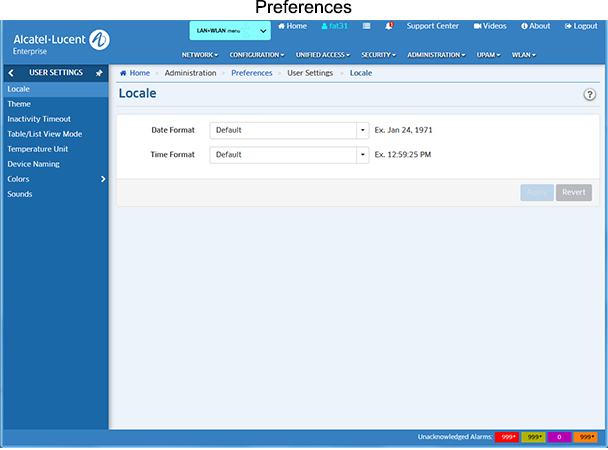Open the fat31 user profile
Viewport: 608px width, 450px height.
tap(334, 26)
